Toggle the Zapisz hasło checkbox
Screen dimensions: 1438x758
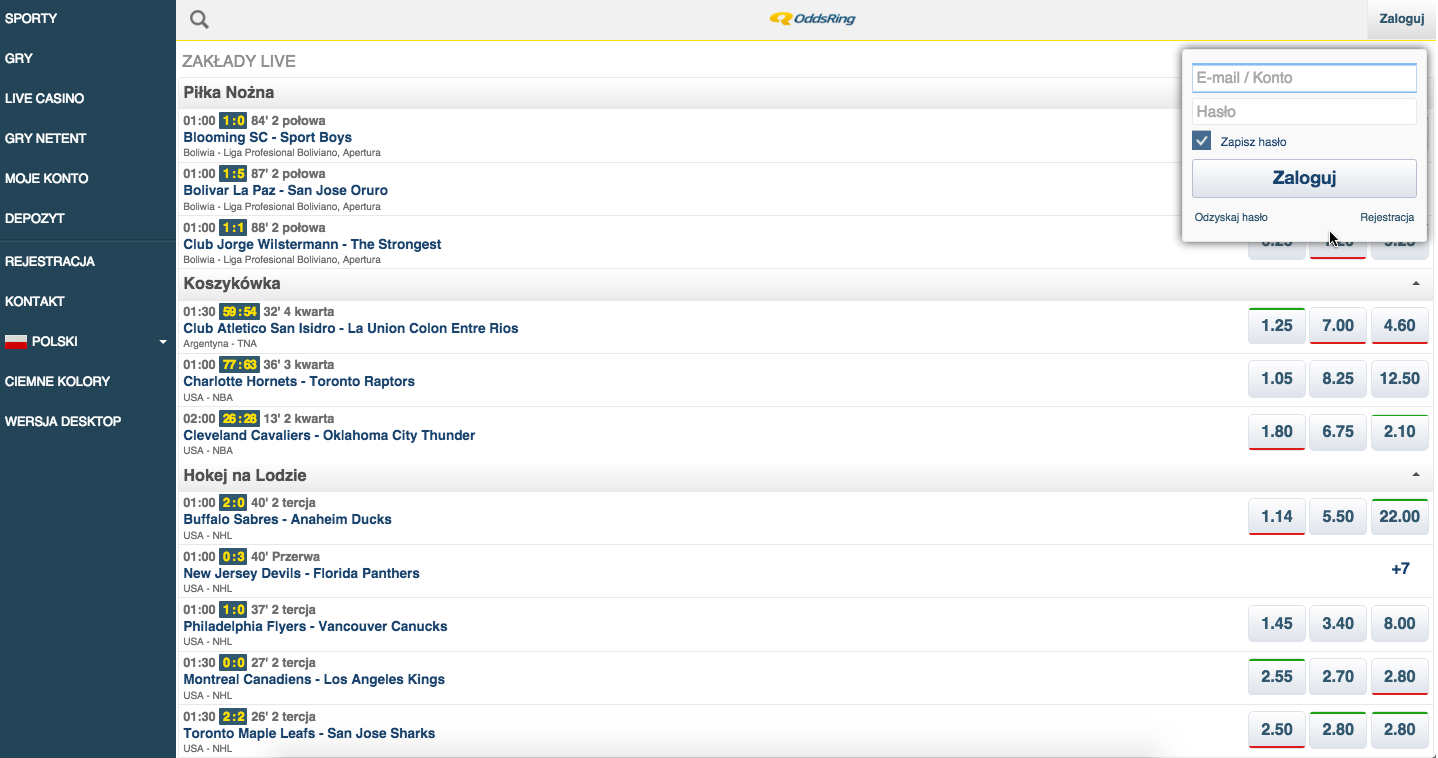[1202, 141]
